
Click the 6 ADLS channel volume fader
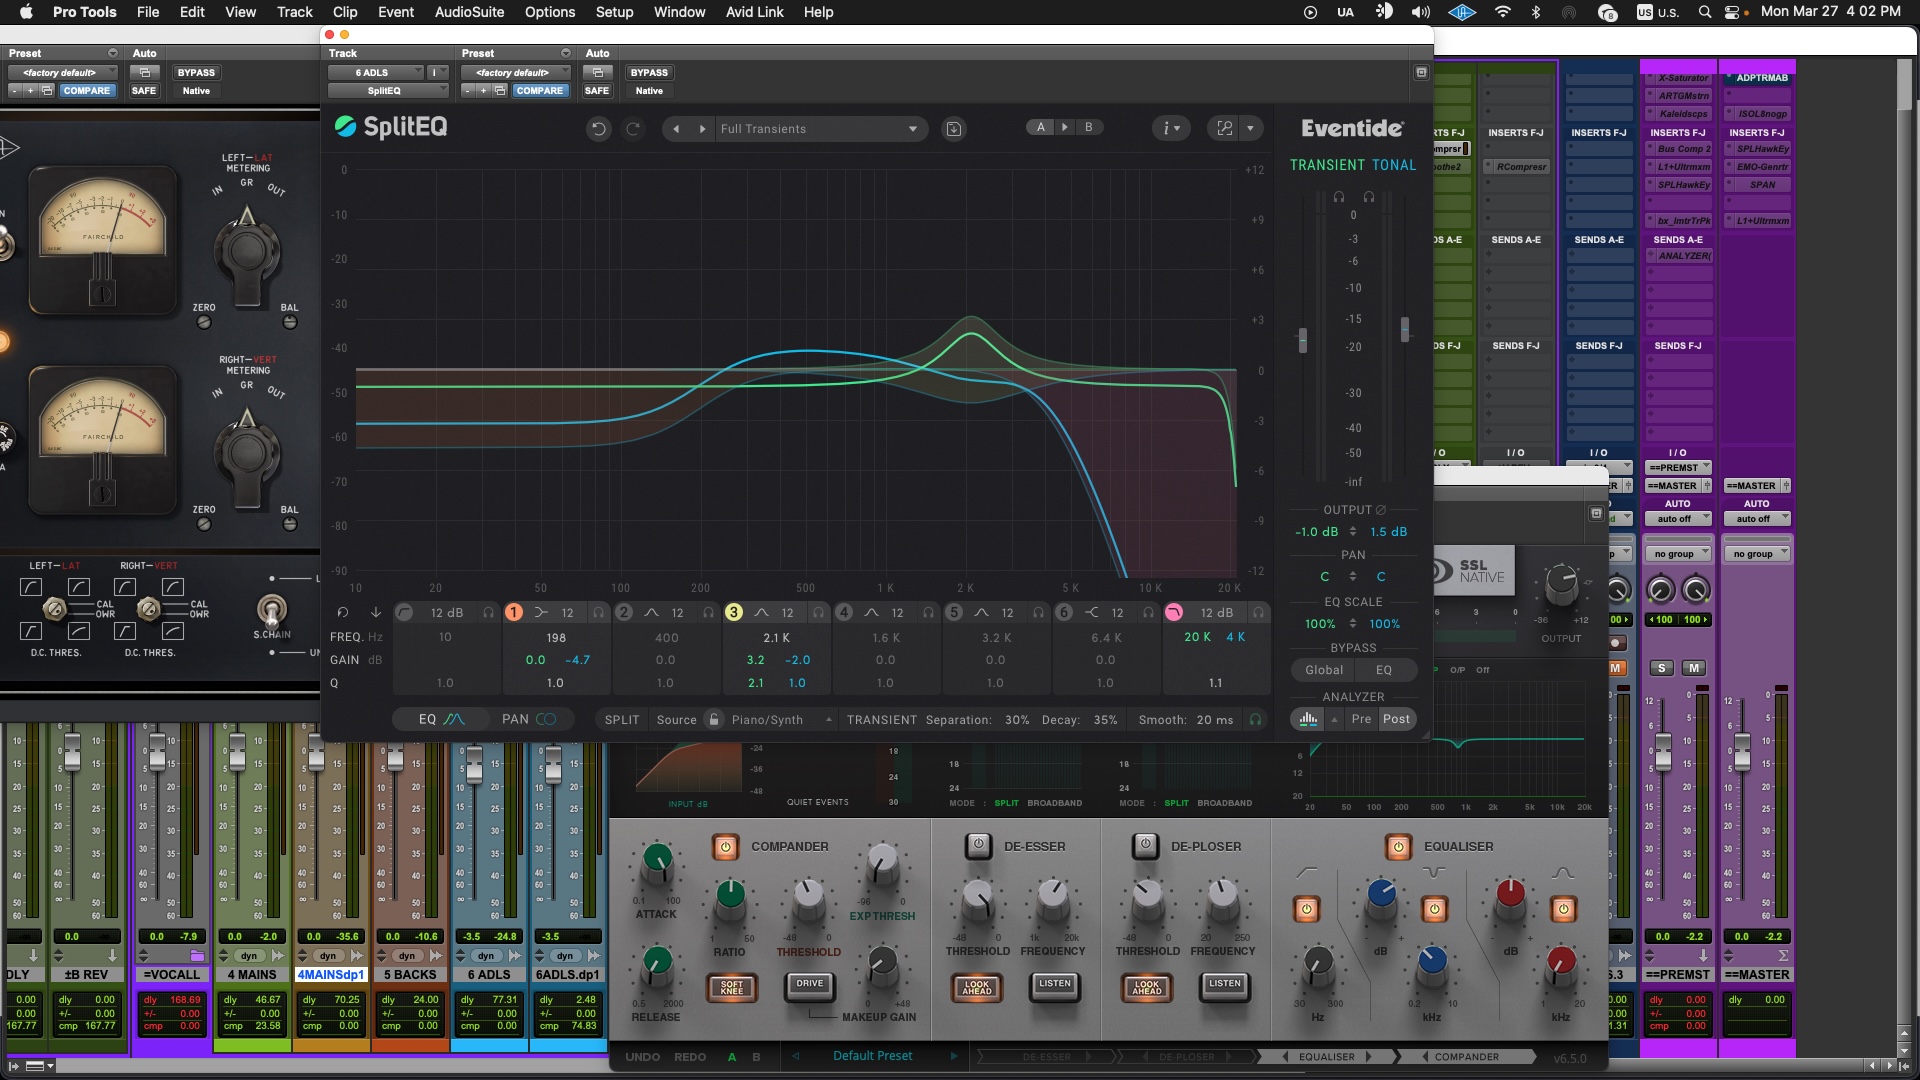pos(474,766)
